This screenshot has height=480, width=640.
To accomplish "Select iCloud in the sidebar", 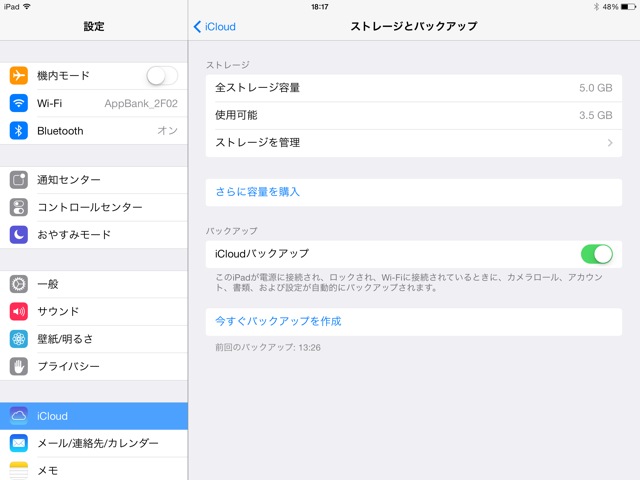I will click(94, 416).
